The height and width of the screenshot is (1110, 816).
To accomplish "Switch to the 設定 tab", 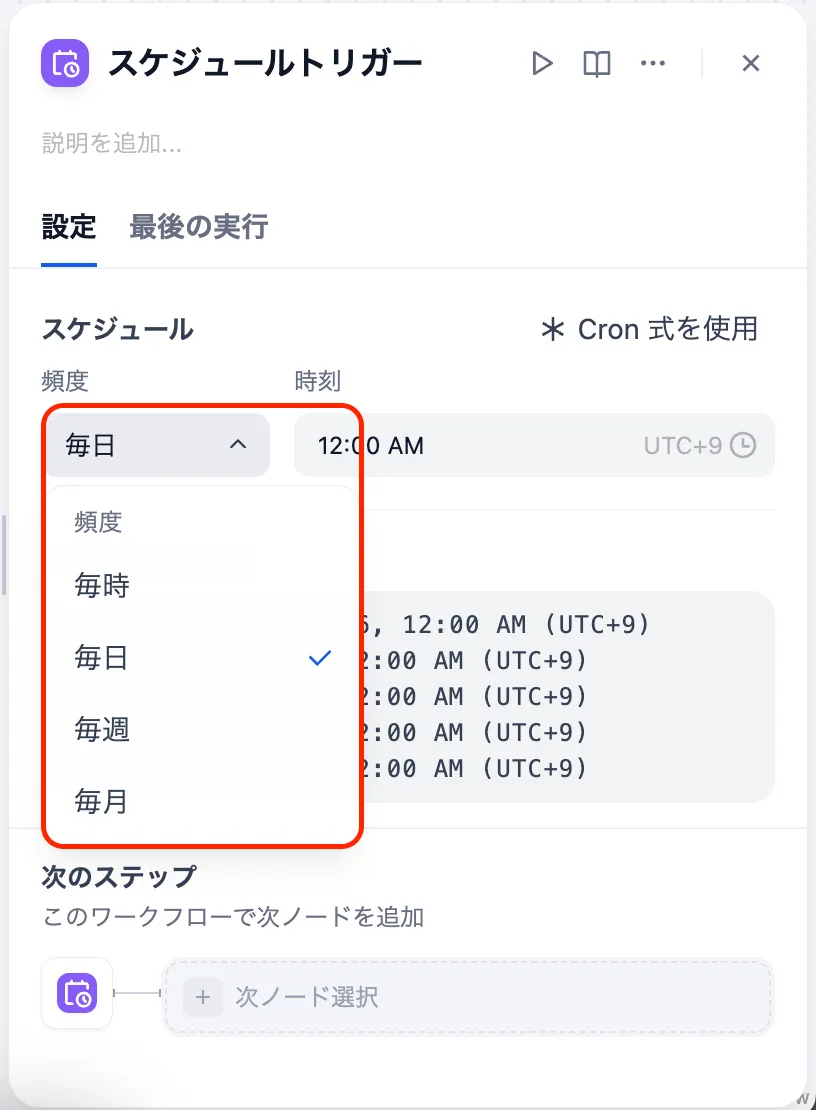I will [69, 227].
